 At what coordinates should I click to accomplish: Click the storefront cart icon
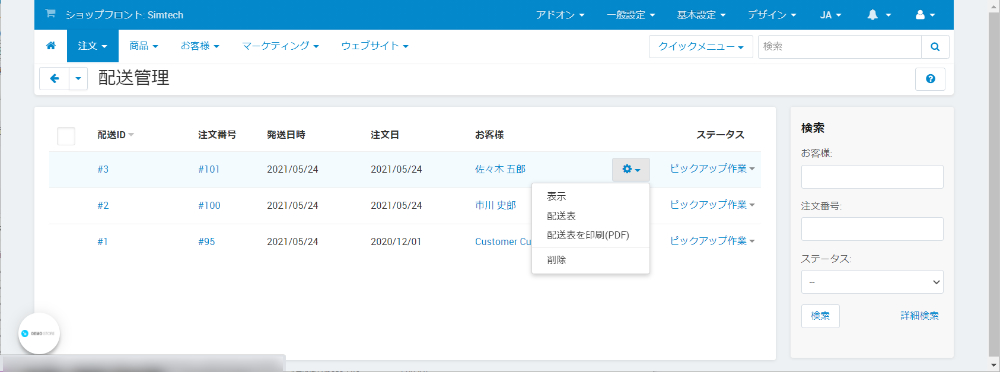(x=50, y=14)
